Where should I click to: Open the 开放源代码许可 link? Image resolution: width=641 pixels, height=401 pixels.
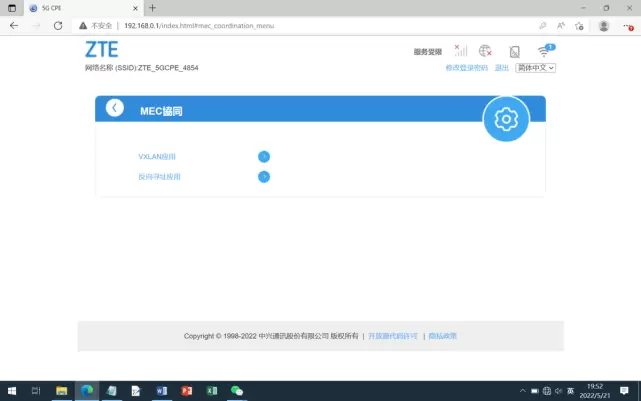(x=392, y=336)
